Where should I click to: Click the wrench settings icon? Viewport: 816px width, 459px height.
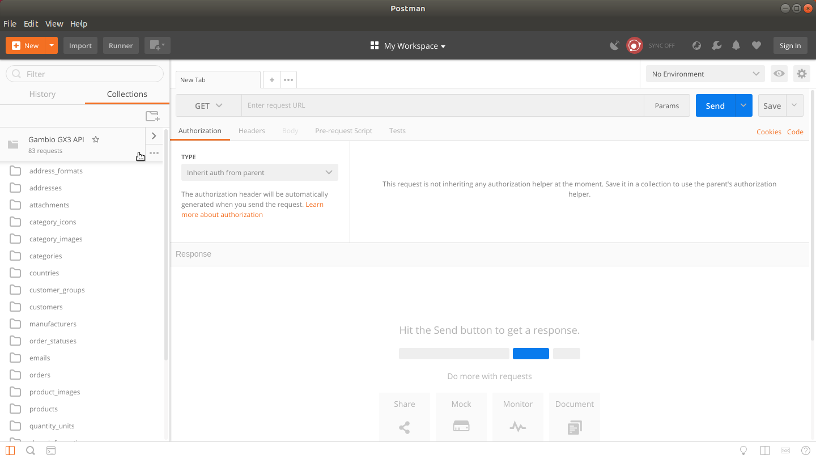pyautogui.click(x=716, y=45)
